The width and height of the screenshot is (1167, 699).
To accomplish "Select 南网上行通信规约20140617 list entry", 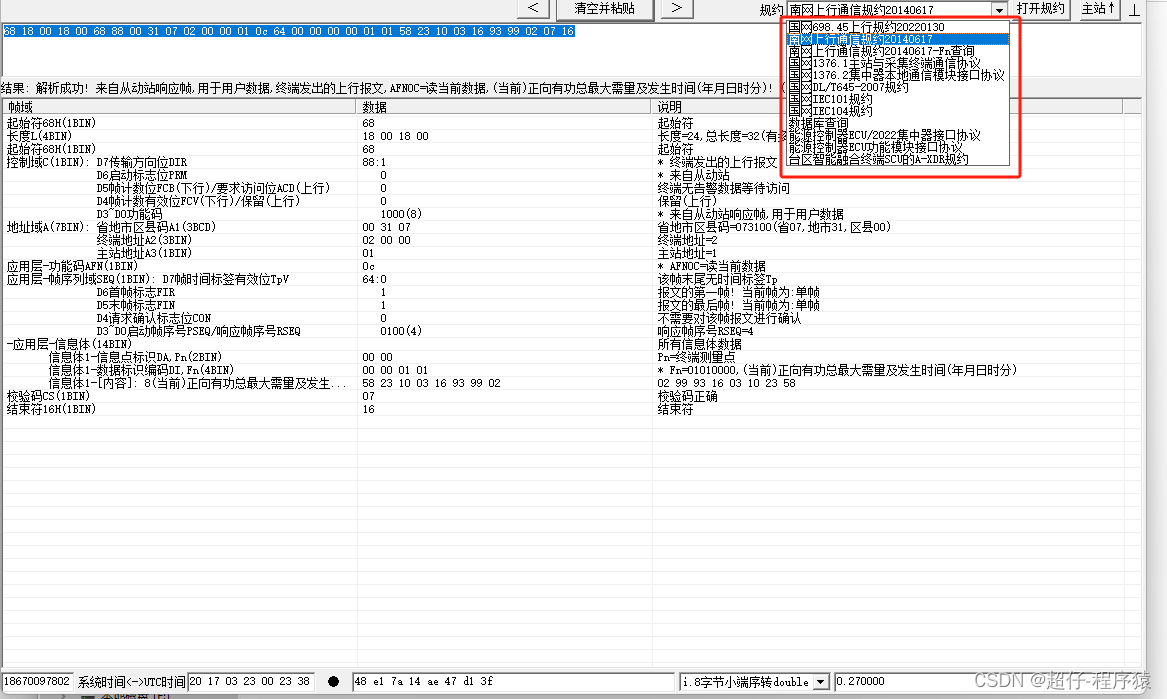I will [x=898, y=39].
